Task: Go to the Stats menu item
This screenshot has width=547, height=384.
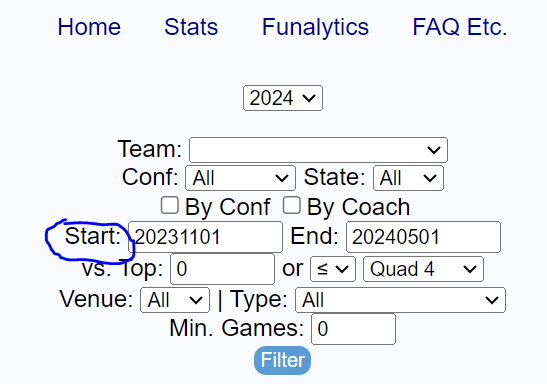Action: pyautogui.click(x=191, y=27)
